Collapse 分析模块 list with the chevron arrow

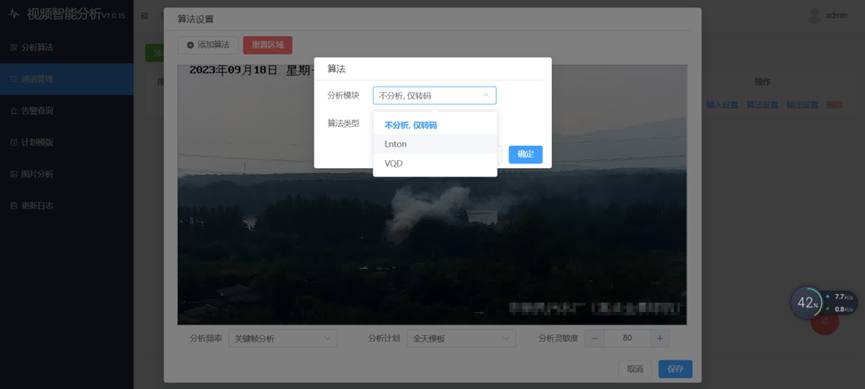485,95
